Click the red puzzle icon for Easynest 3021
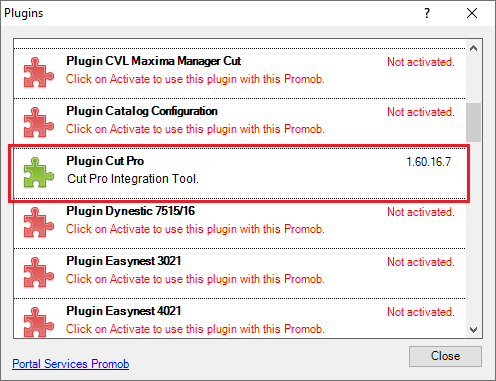The width and height of the screenshot is (496, 381). pos(39,272)
